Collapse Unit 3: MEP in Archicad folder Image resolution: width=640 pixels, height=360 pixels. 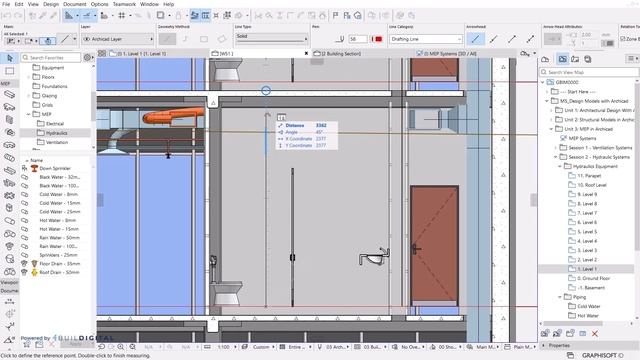coord(551,129)
